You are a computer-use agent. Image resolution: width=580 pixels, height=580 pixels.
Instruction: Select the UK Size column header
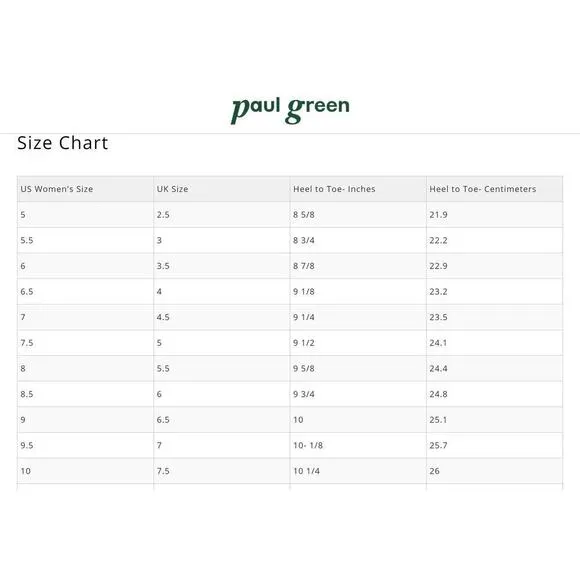(x=222, y=189)
